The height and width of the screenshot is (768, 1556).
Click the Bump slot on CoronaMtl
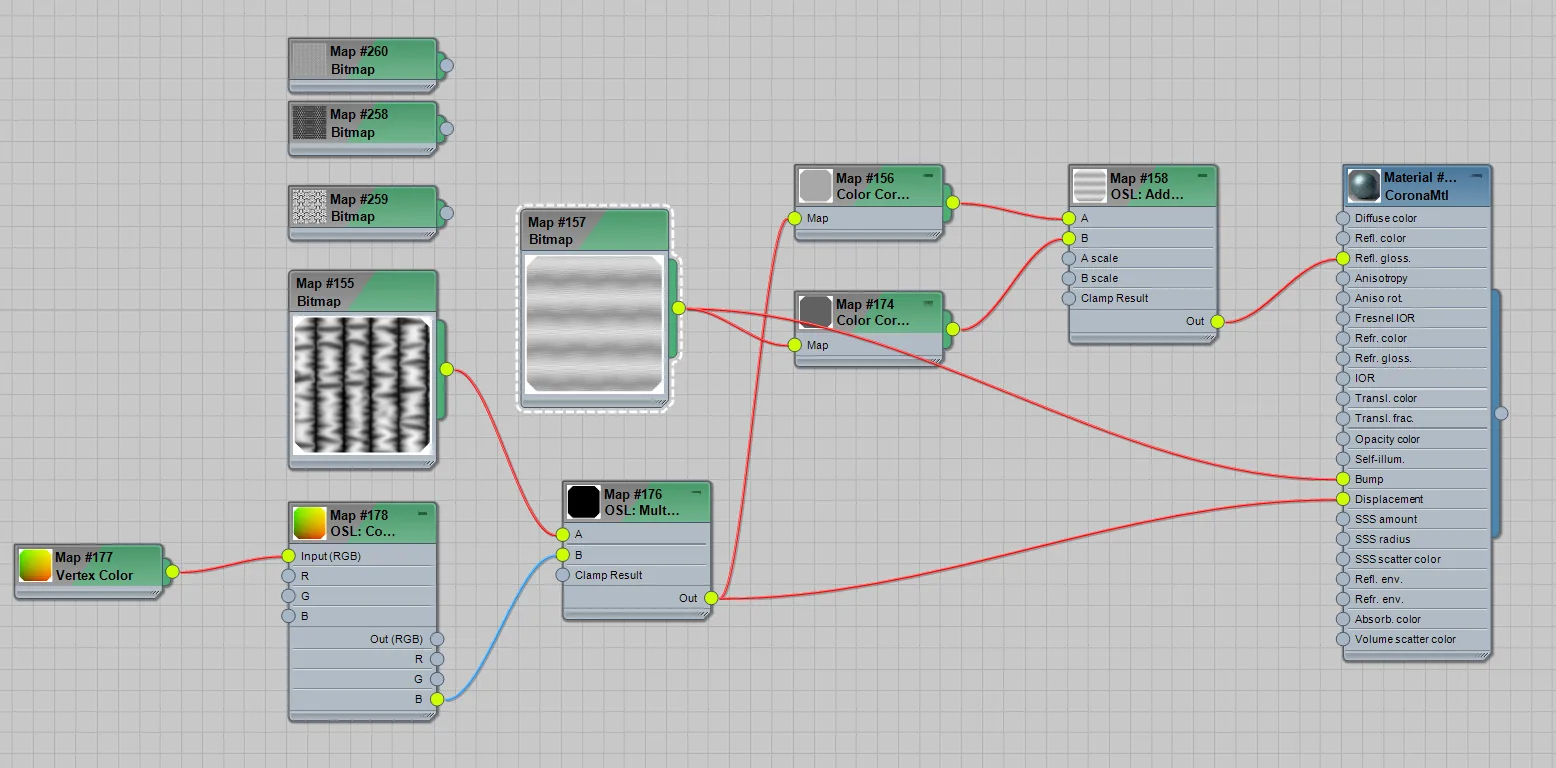tap(1415, 479)
